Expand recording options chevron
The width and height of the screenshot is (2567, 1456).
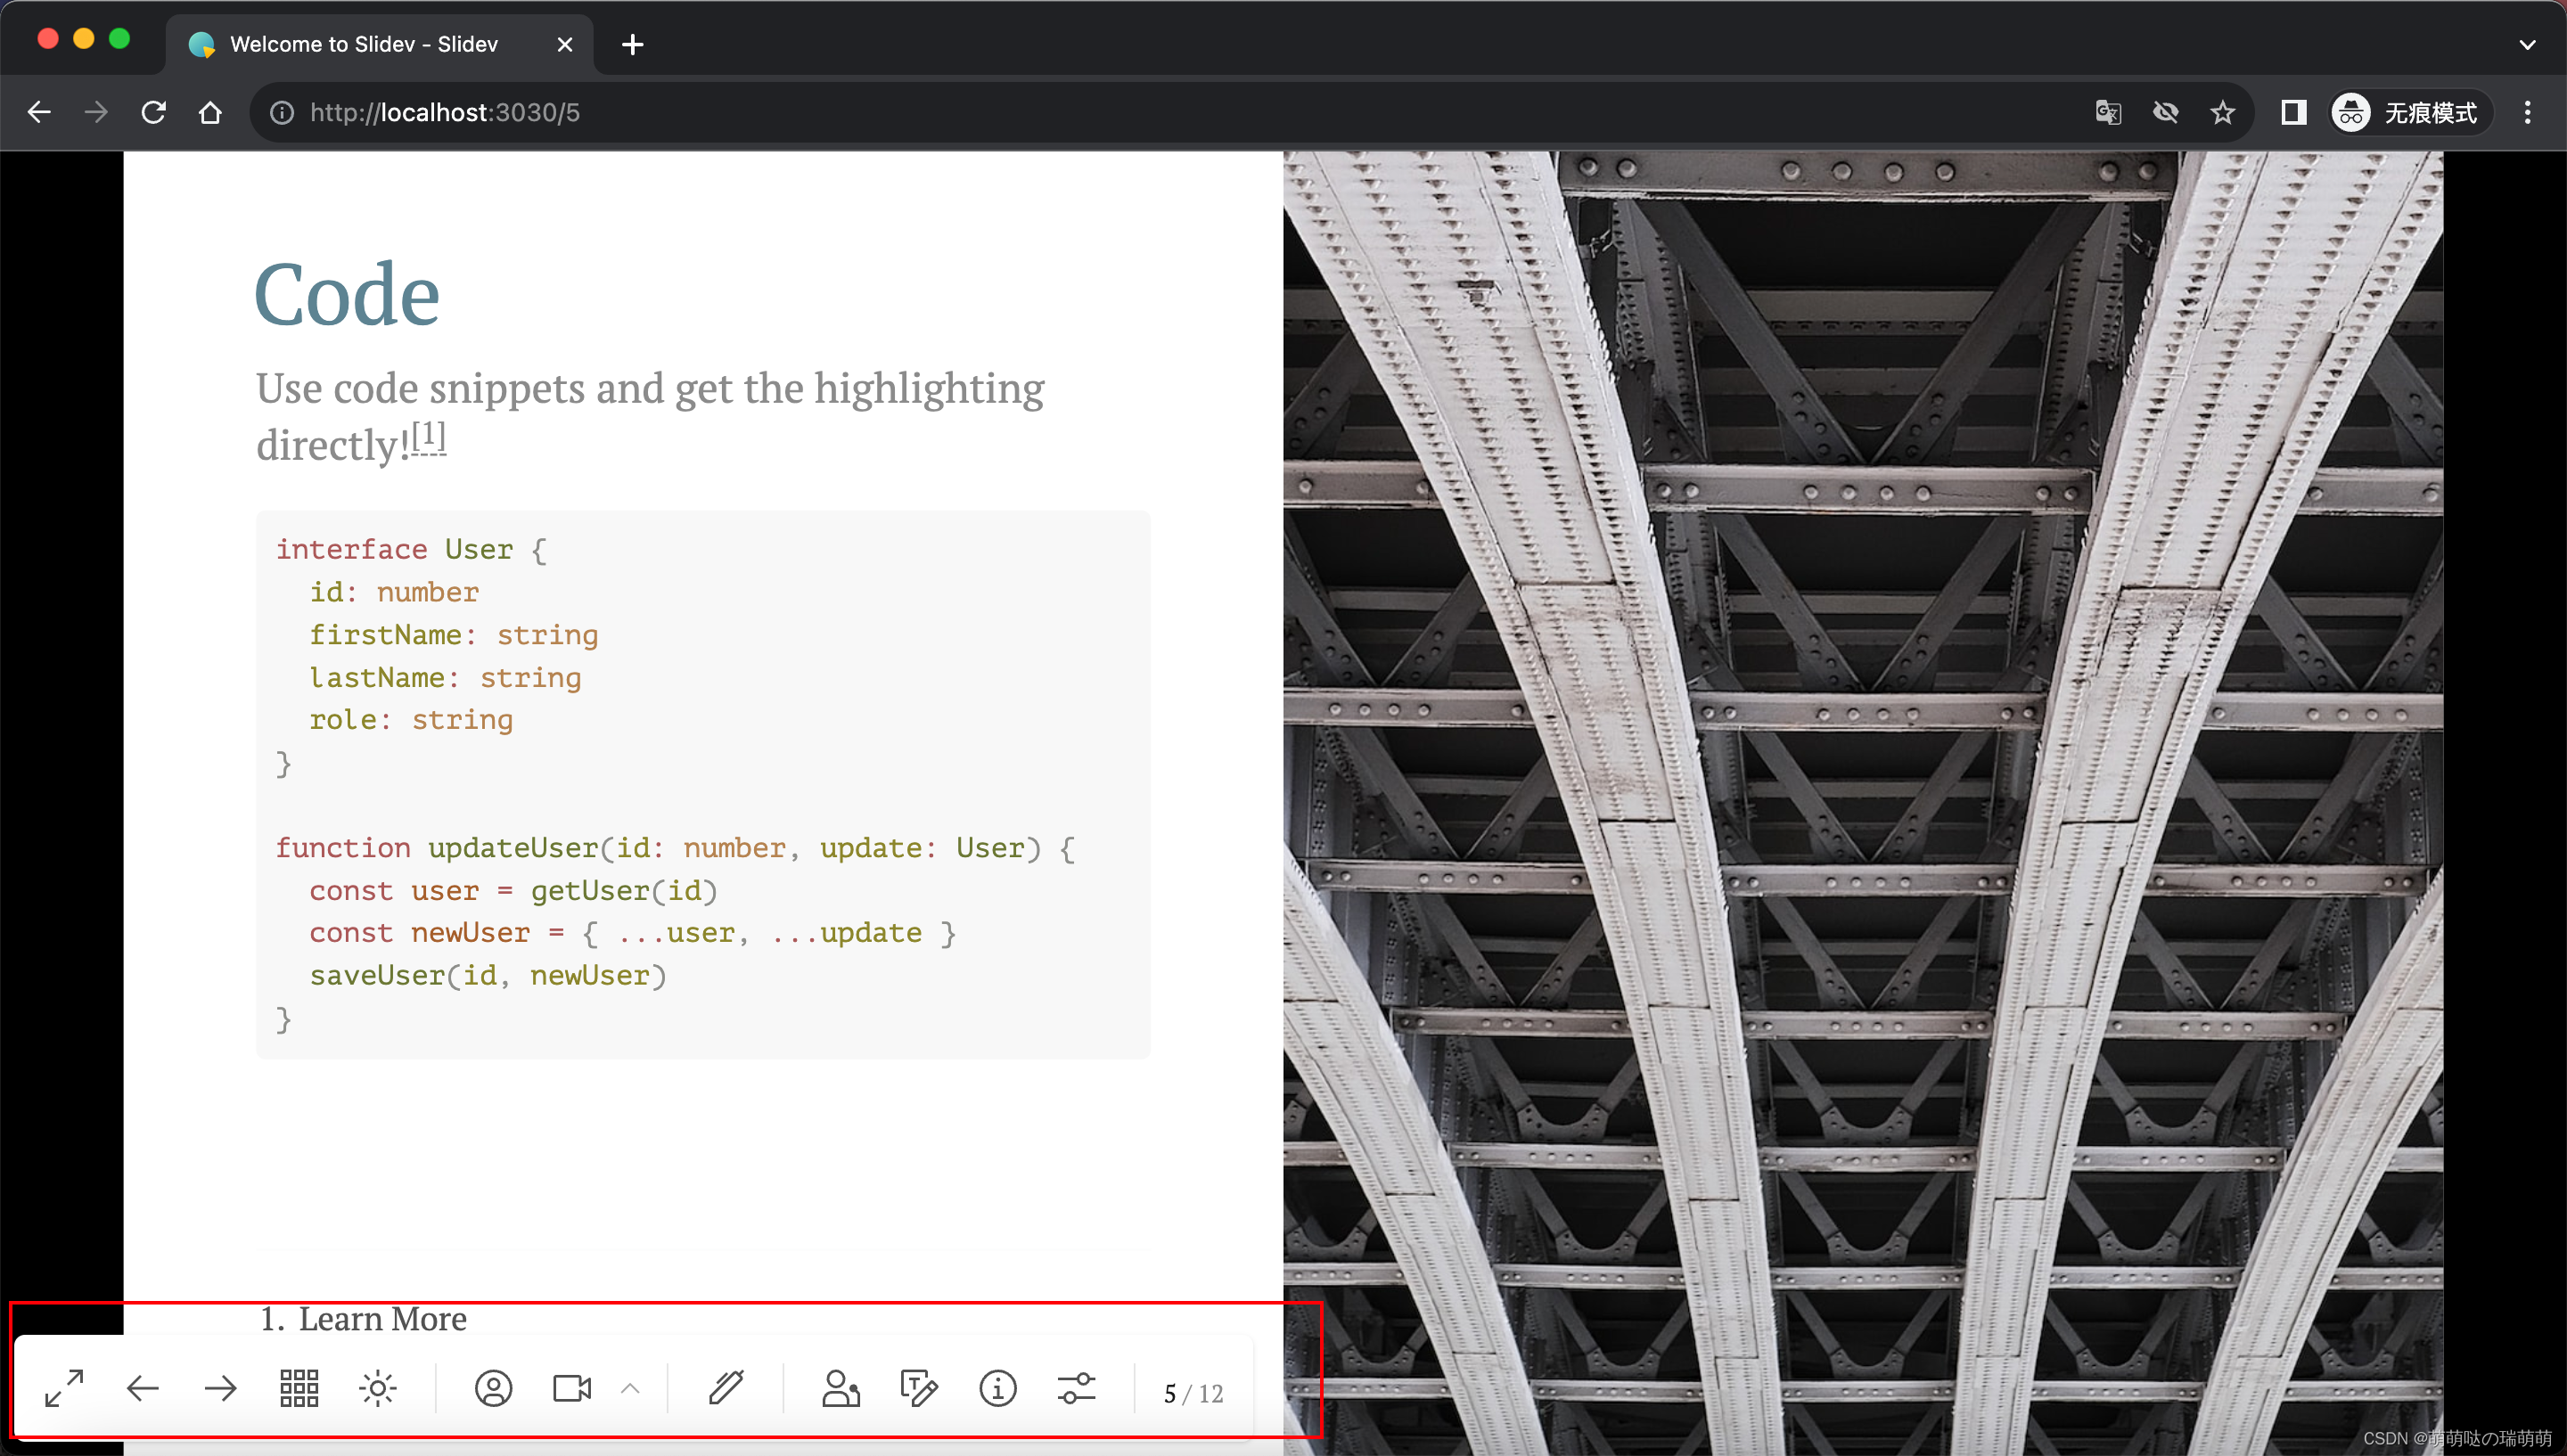(x=630, y=1388)
